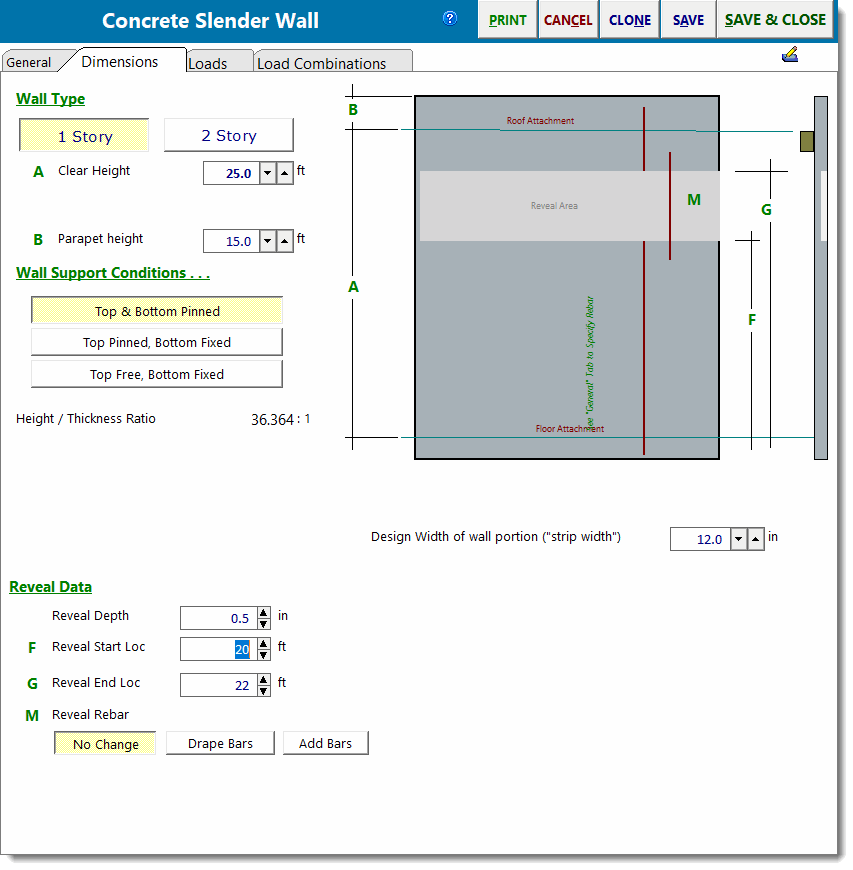This screenshot has height=870, width=853.
Task: Open the Load Combinations tab
Action: (x=322, y=63)
